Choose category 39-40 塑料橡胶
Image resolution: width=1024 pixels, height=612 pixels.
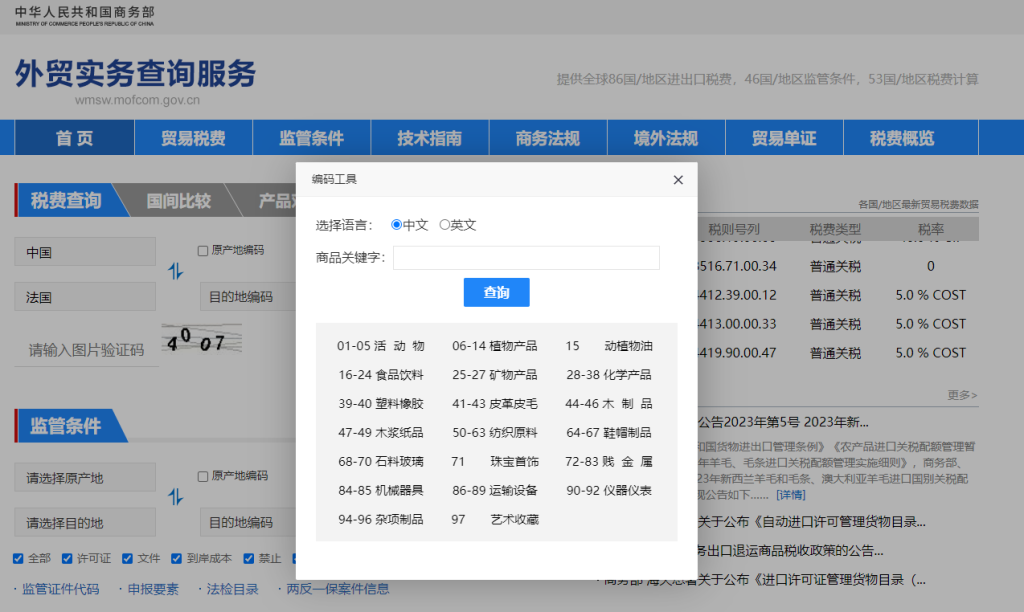click(x=381, y=404)
